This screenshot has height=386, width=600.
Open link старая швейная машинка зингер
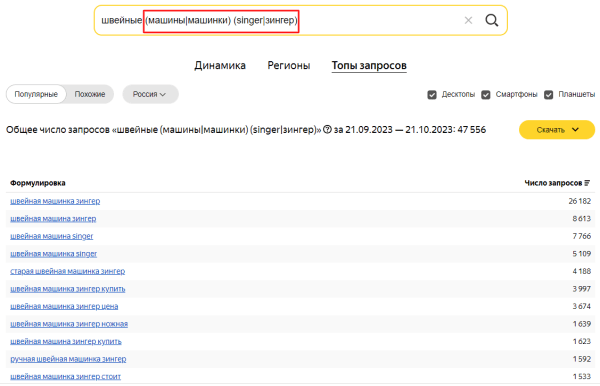pyautogui.click(x=67, y=271)
